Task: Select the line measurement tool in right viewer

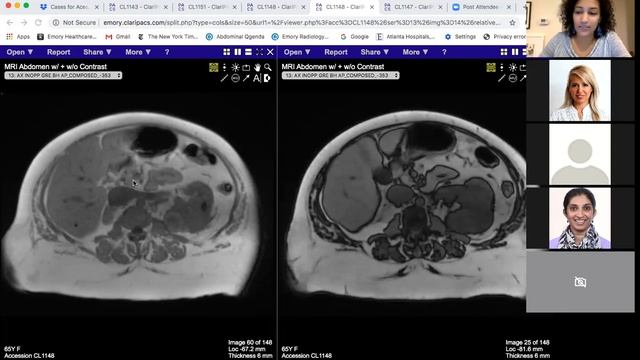Action: click(x=502, y=78)
